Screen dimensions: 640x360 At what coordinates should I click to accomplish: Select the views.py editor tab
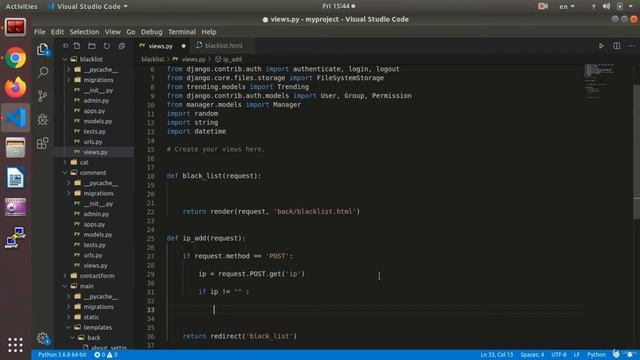click(x=160, y=46)
